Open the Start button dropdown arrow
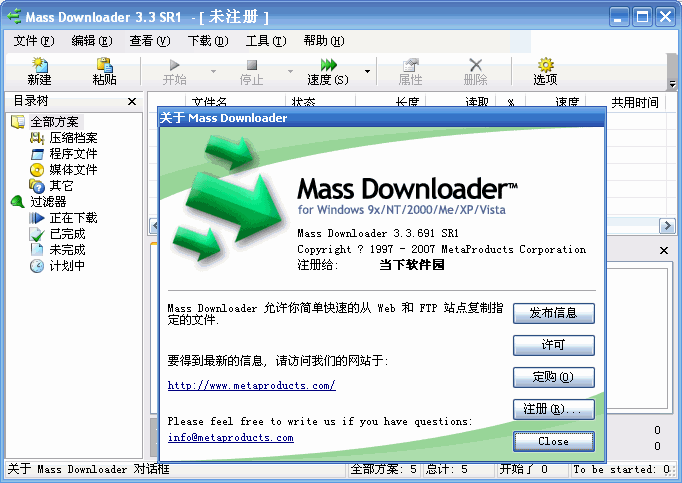The height and width of the screenshot is (483, 682). click(x=213, y=70)
